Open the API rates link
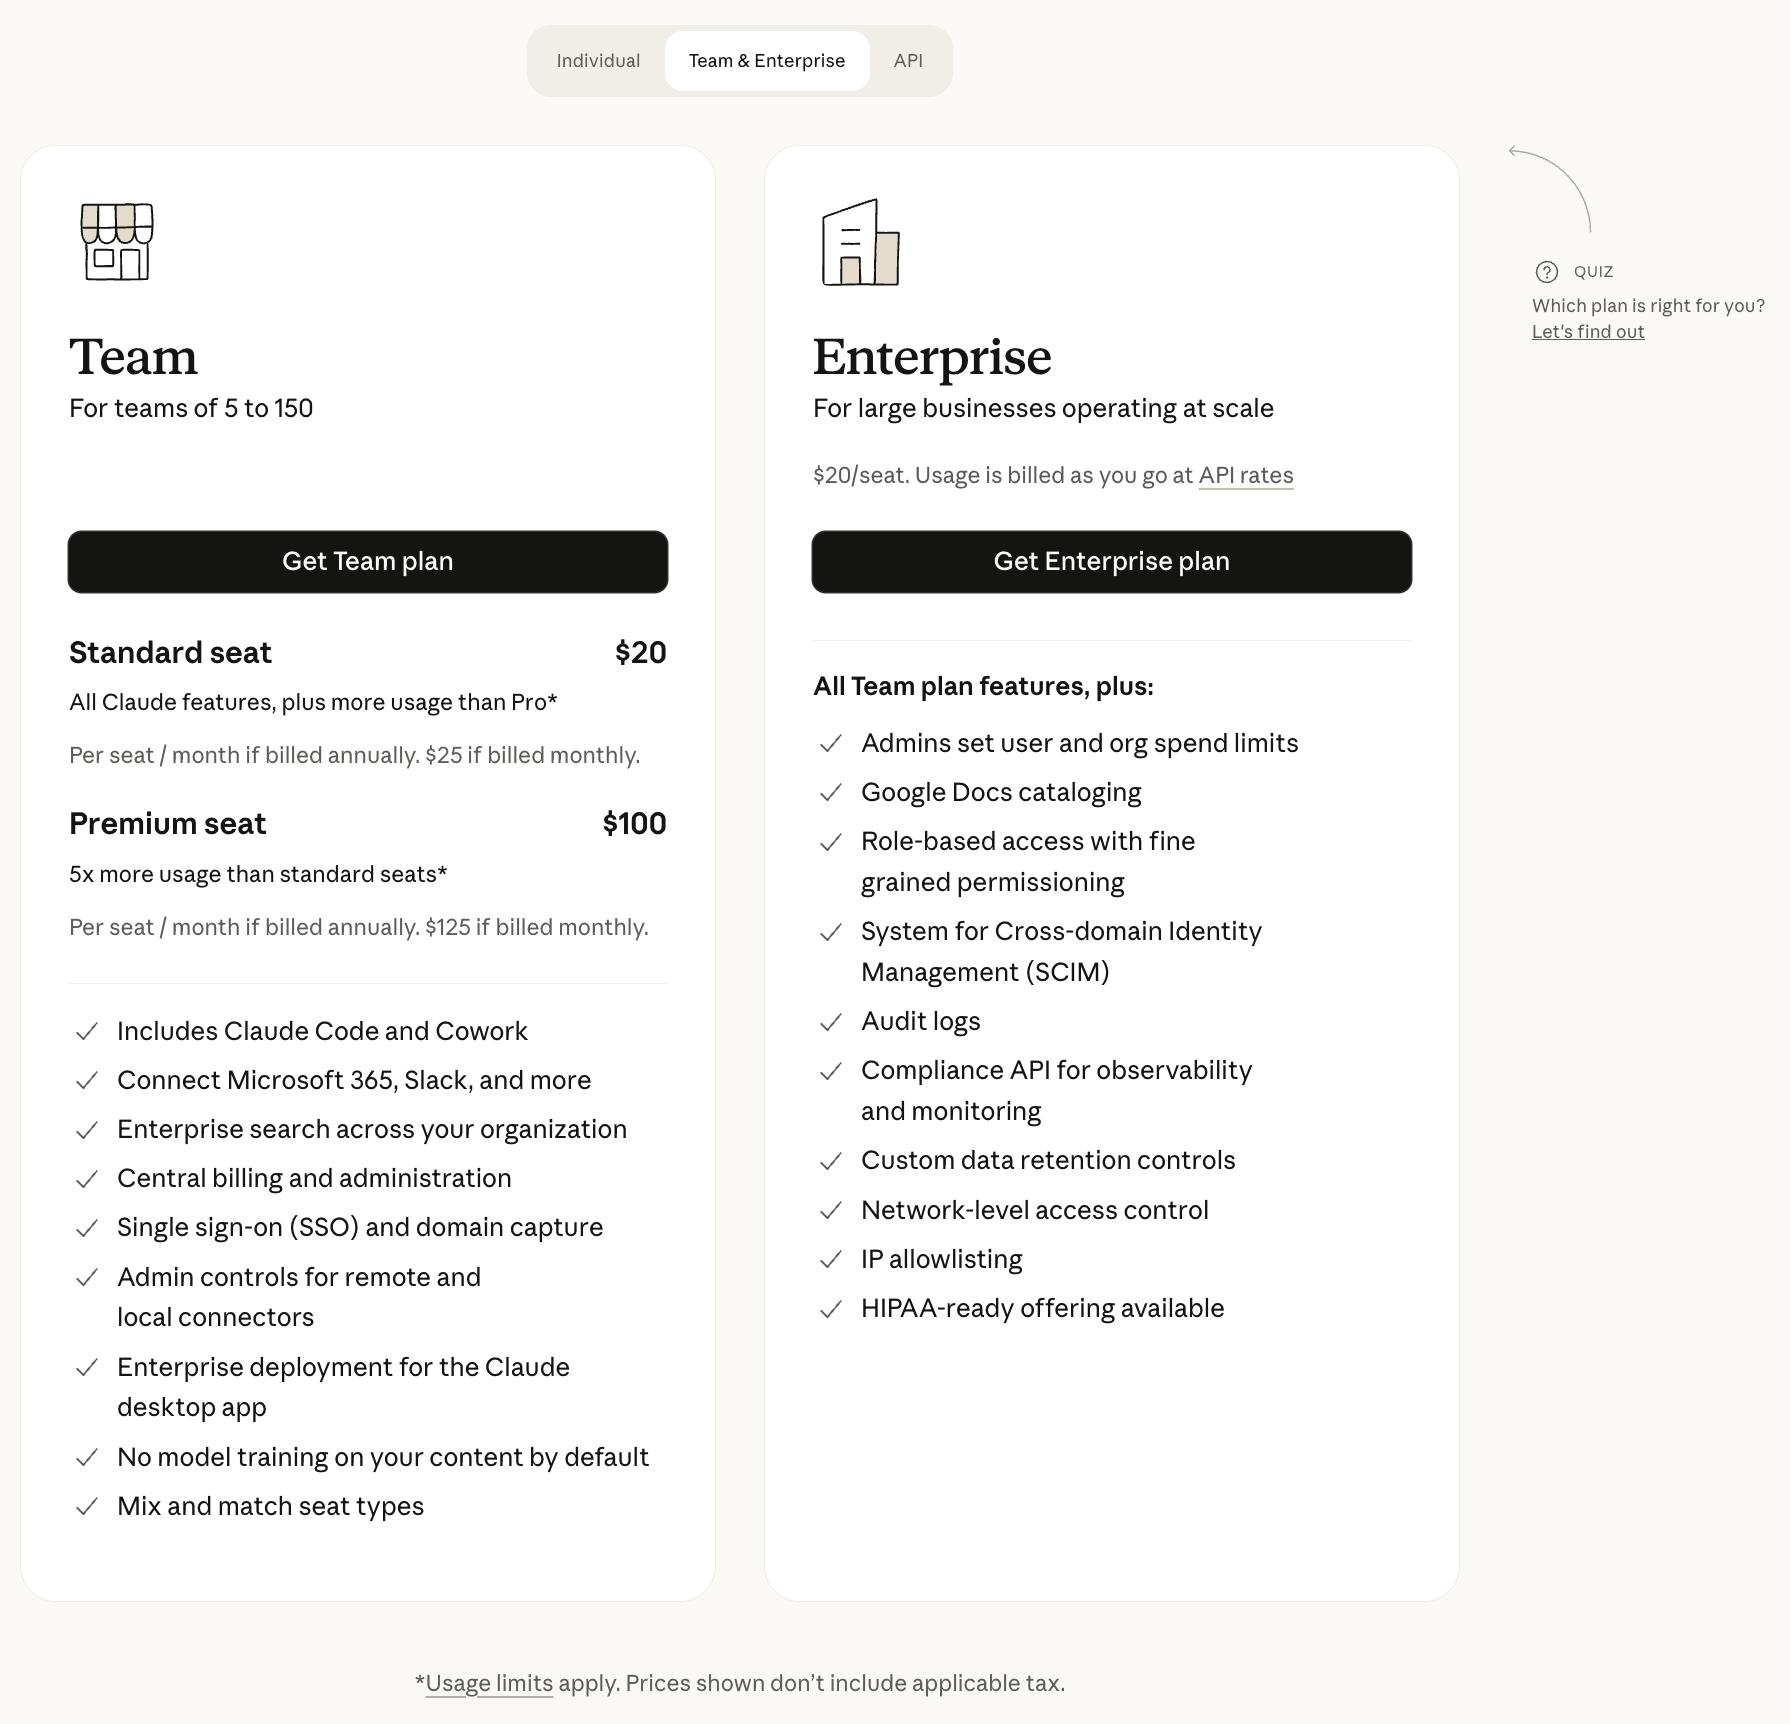 [x=1246, y=475]
